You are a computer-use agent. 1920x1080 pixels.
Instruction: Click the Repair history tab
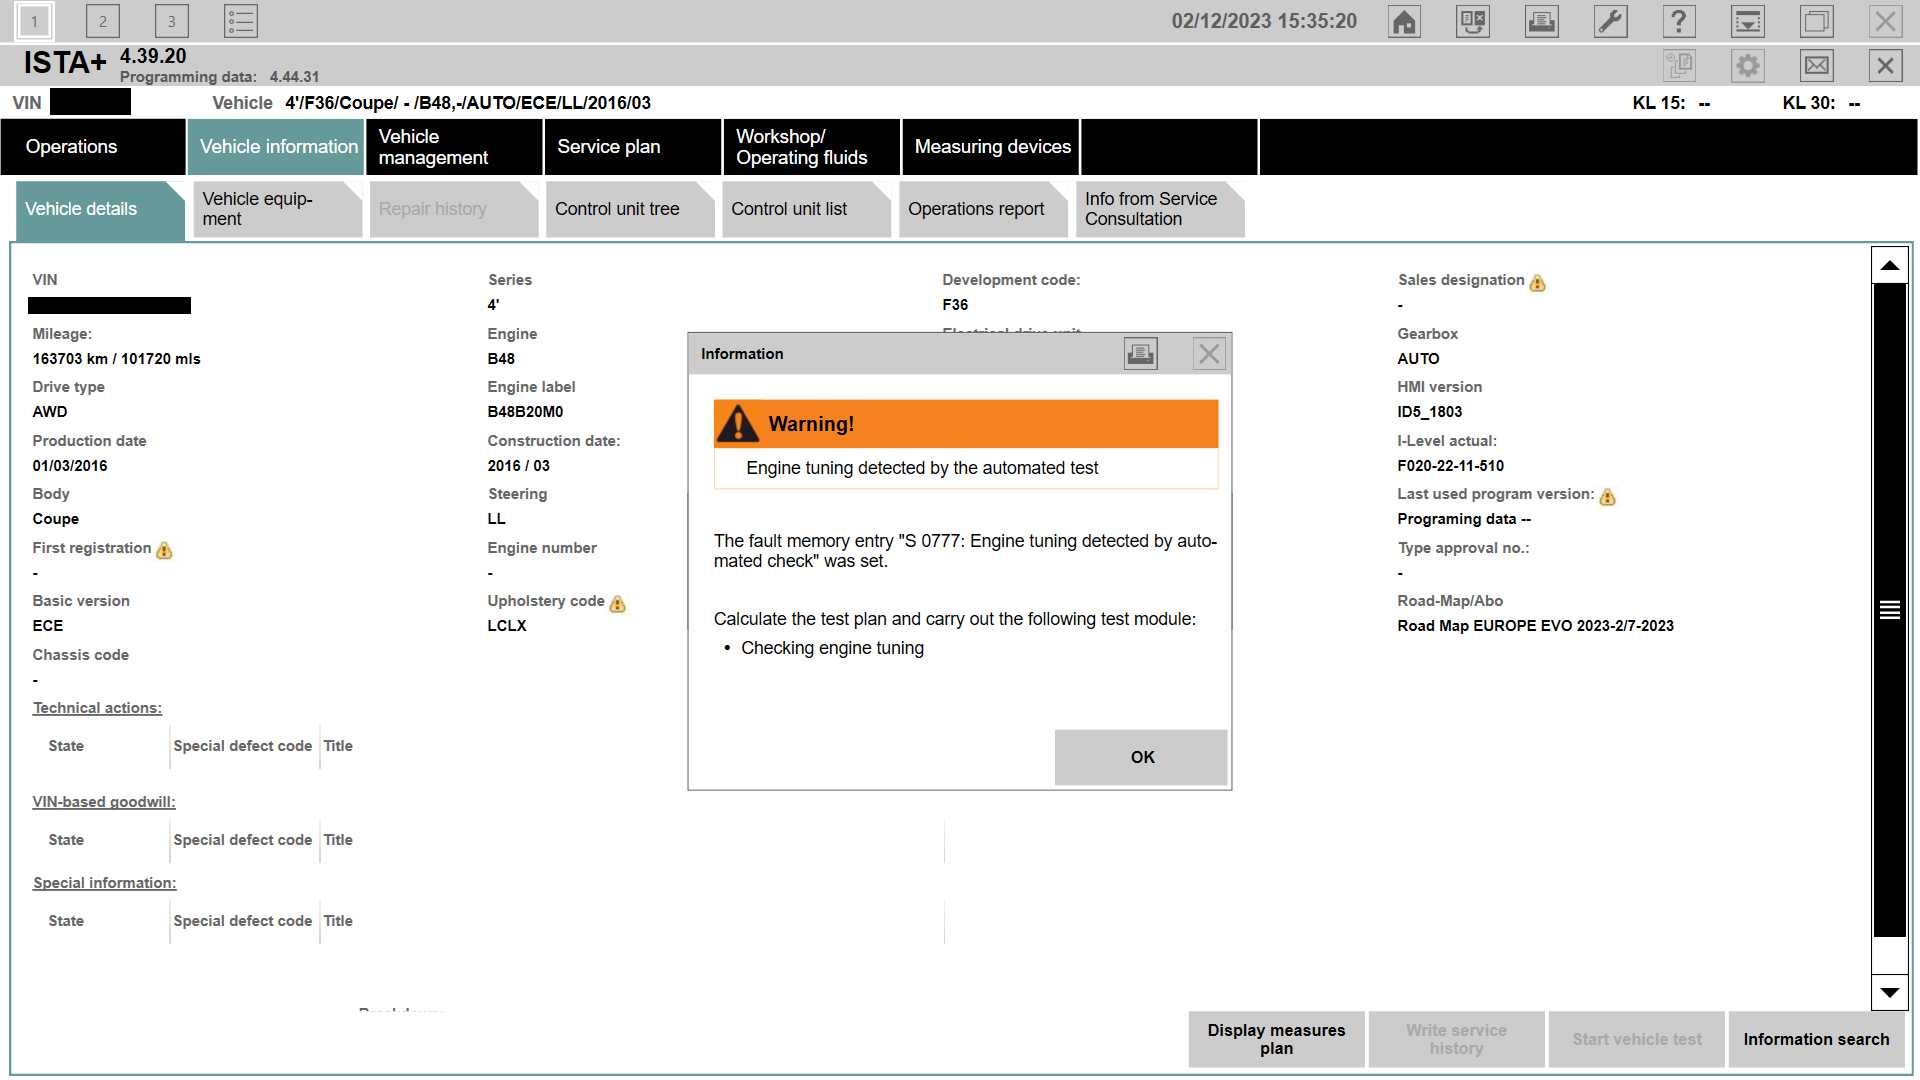[x=453, y=209]
